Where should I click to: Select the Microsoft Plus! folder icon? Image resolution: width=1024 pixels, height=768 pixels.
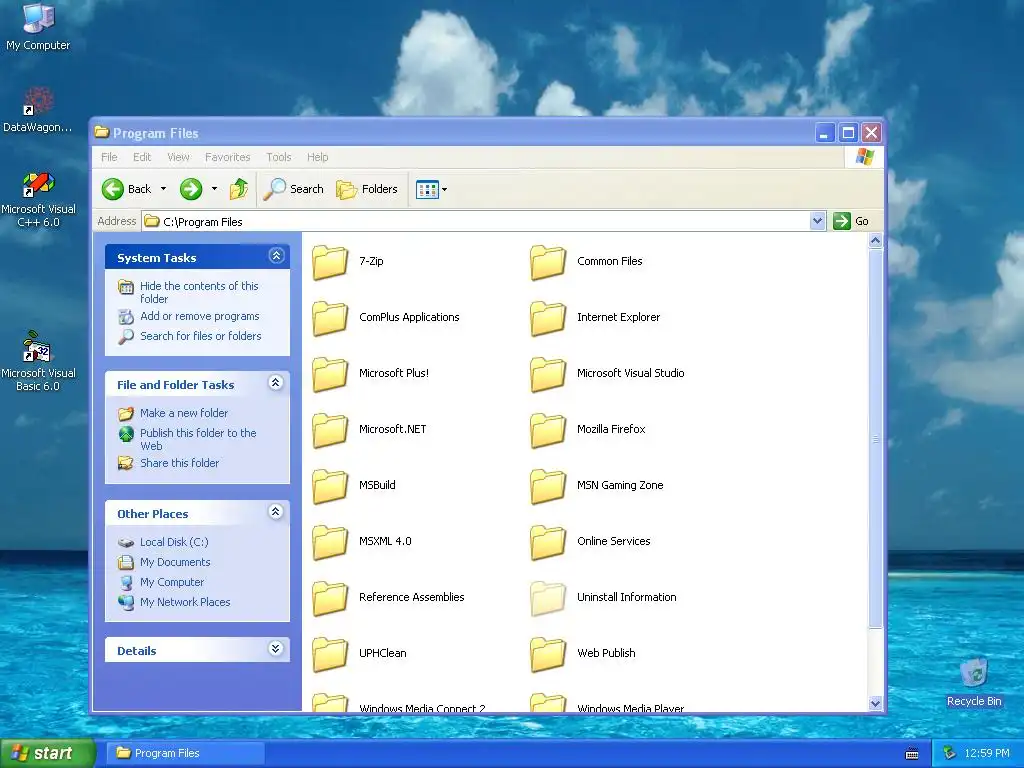(x=330, y=375)
